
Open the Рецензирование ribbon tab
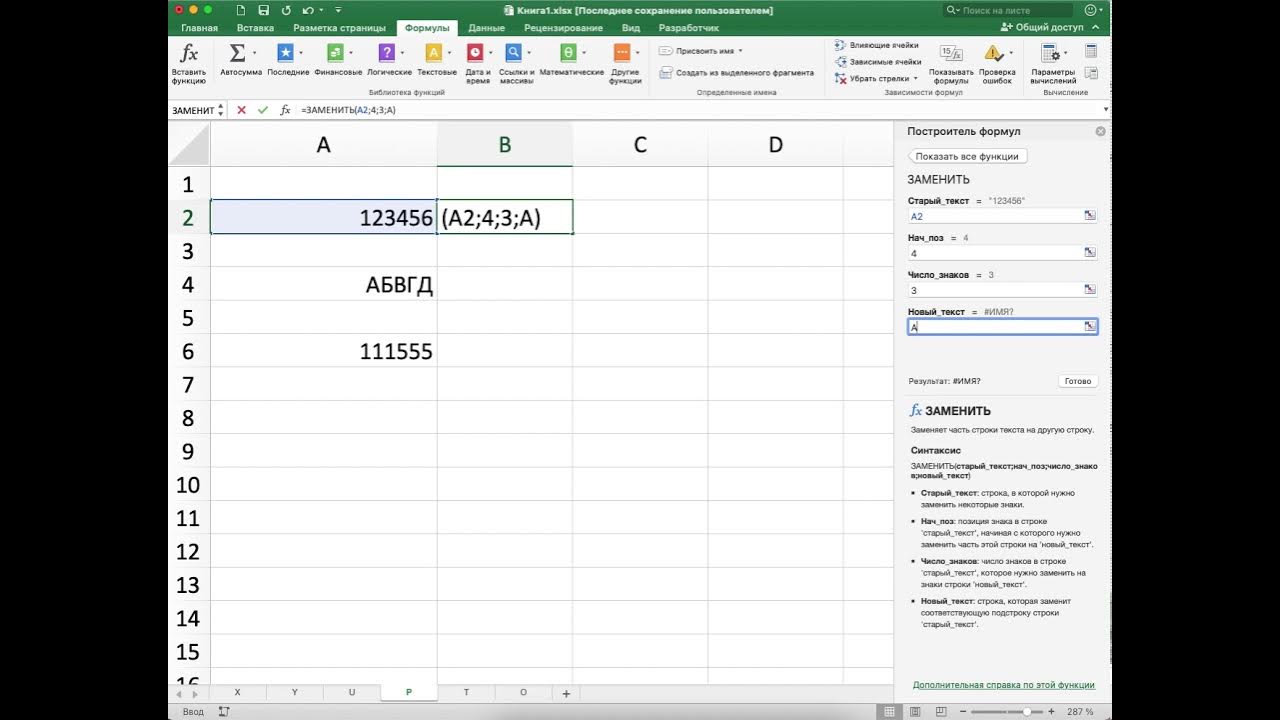point(563,28)
